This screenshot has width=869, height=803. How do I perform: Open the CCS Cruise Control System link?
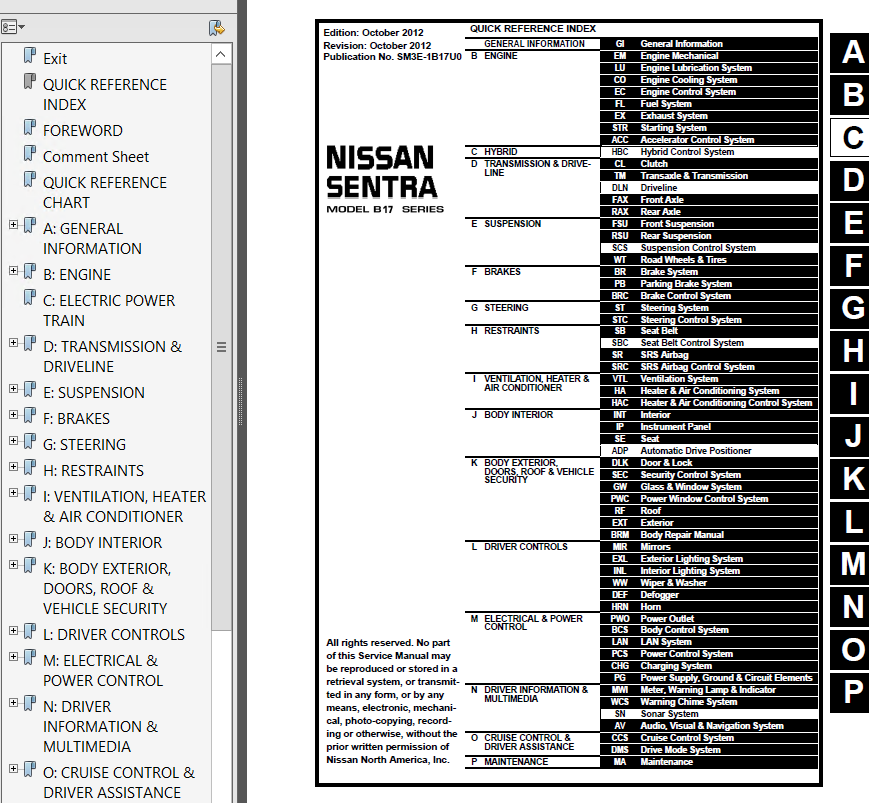click(x=709, y=738)
